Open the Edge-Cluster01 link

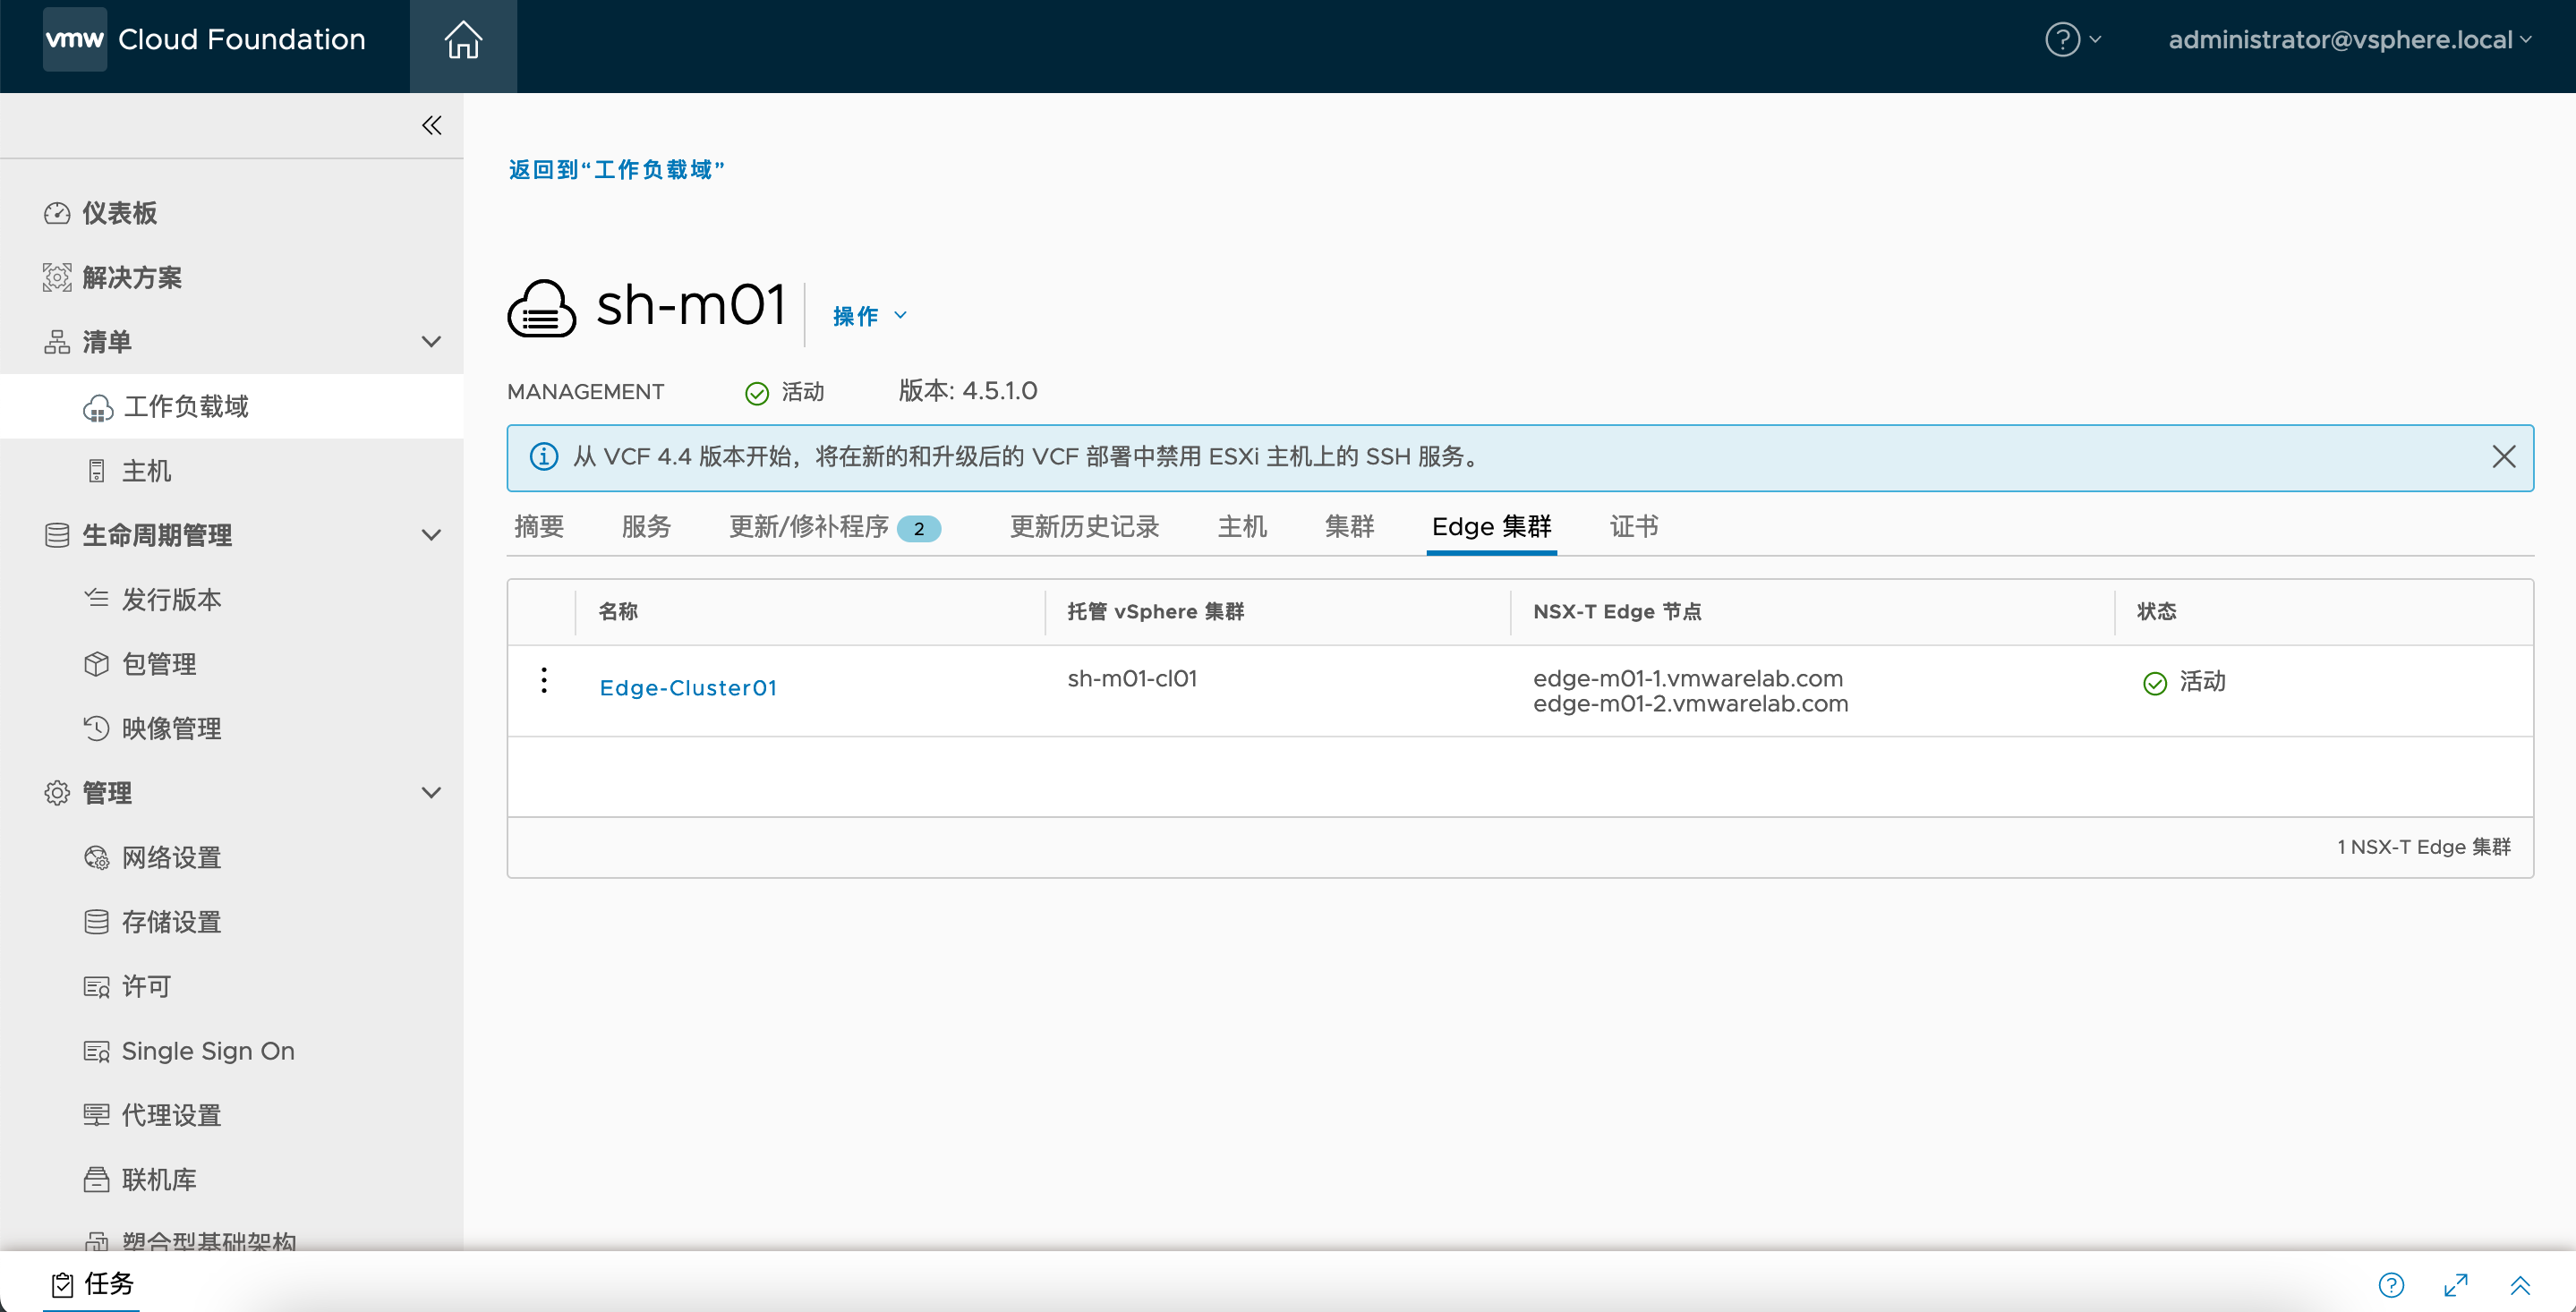[688, 688]
